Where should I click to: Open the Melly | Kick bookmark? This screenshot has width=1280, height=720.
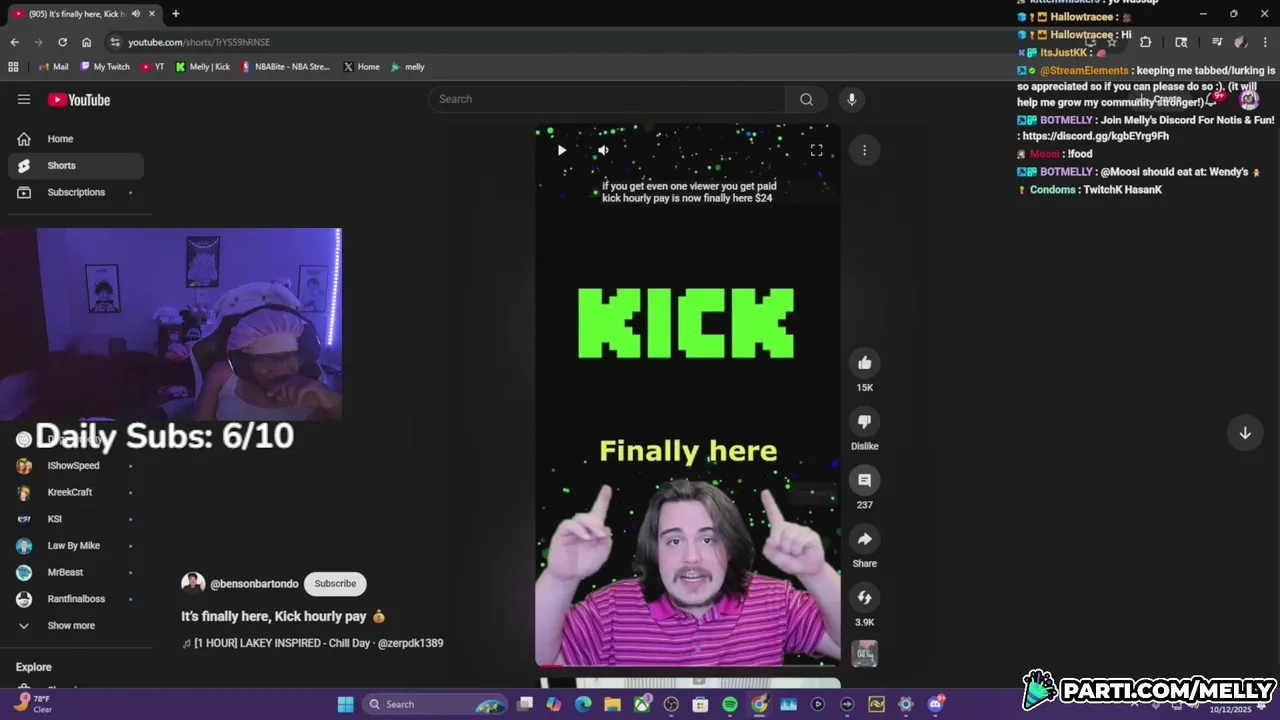(x=203, y=67)
